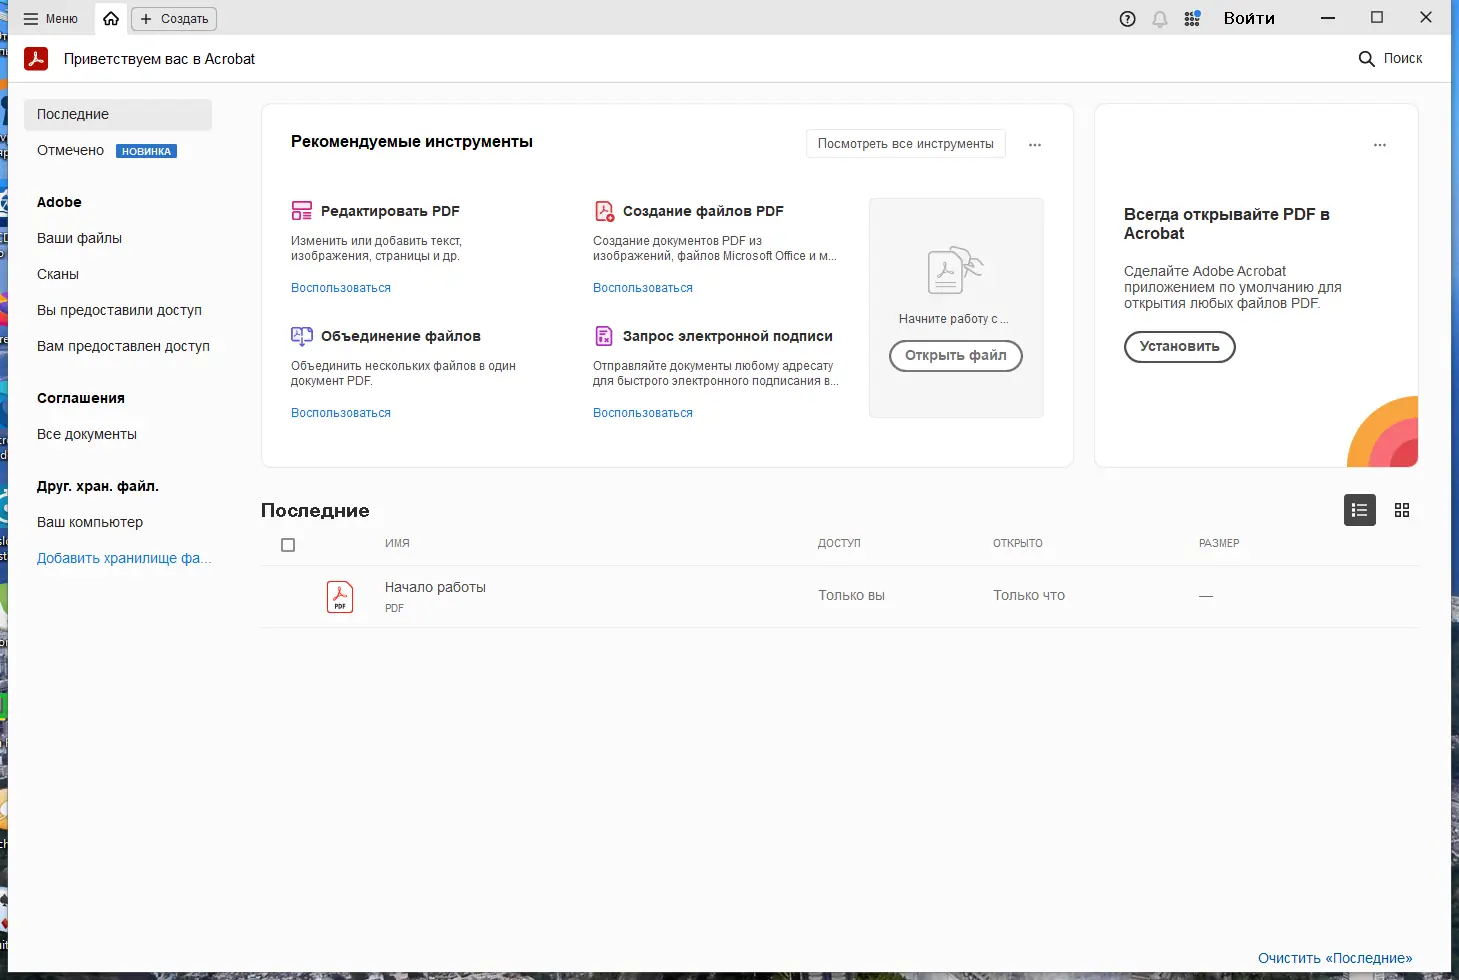Select the Создание файлов PDF icon
1459x980 pixels.
(x=603, y=210)
